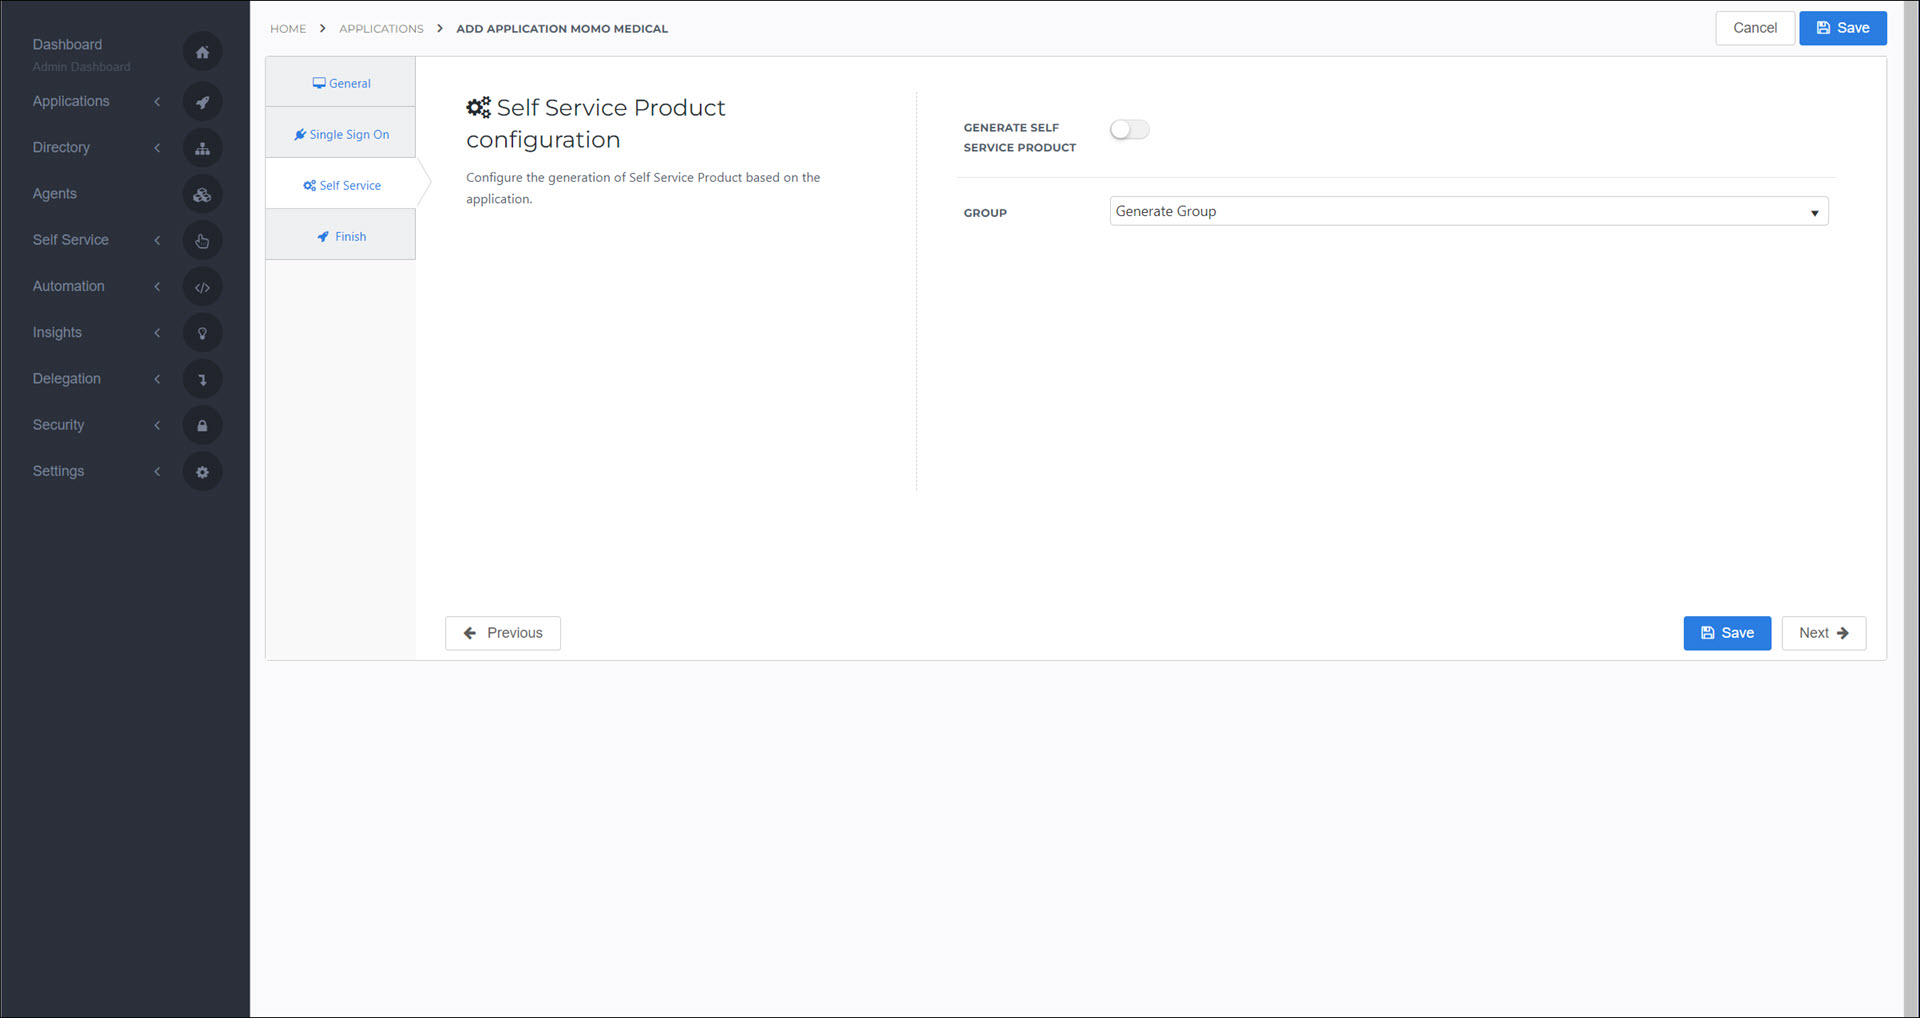
Task: Click the Agents cubes icon
Action: pos(202,194)
